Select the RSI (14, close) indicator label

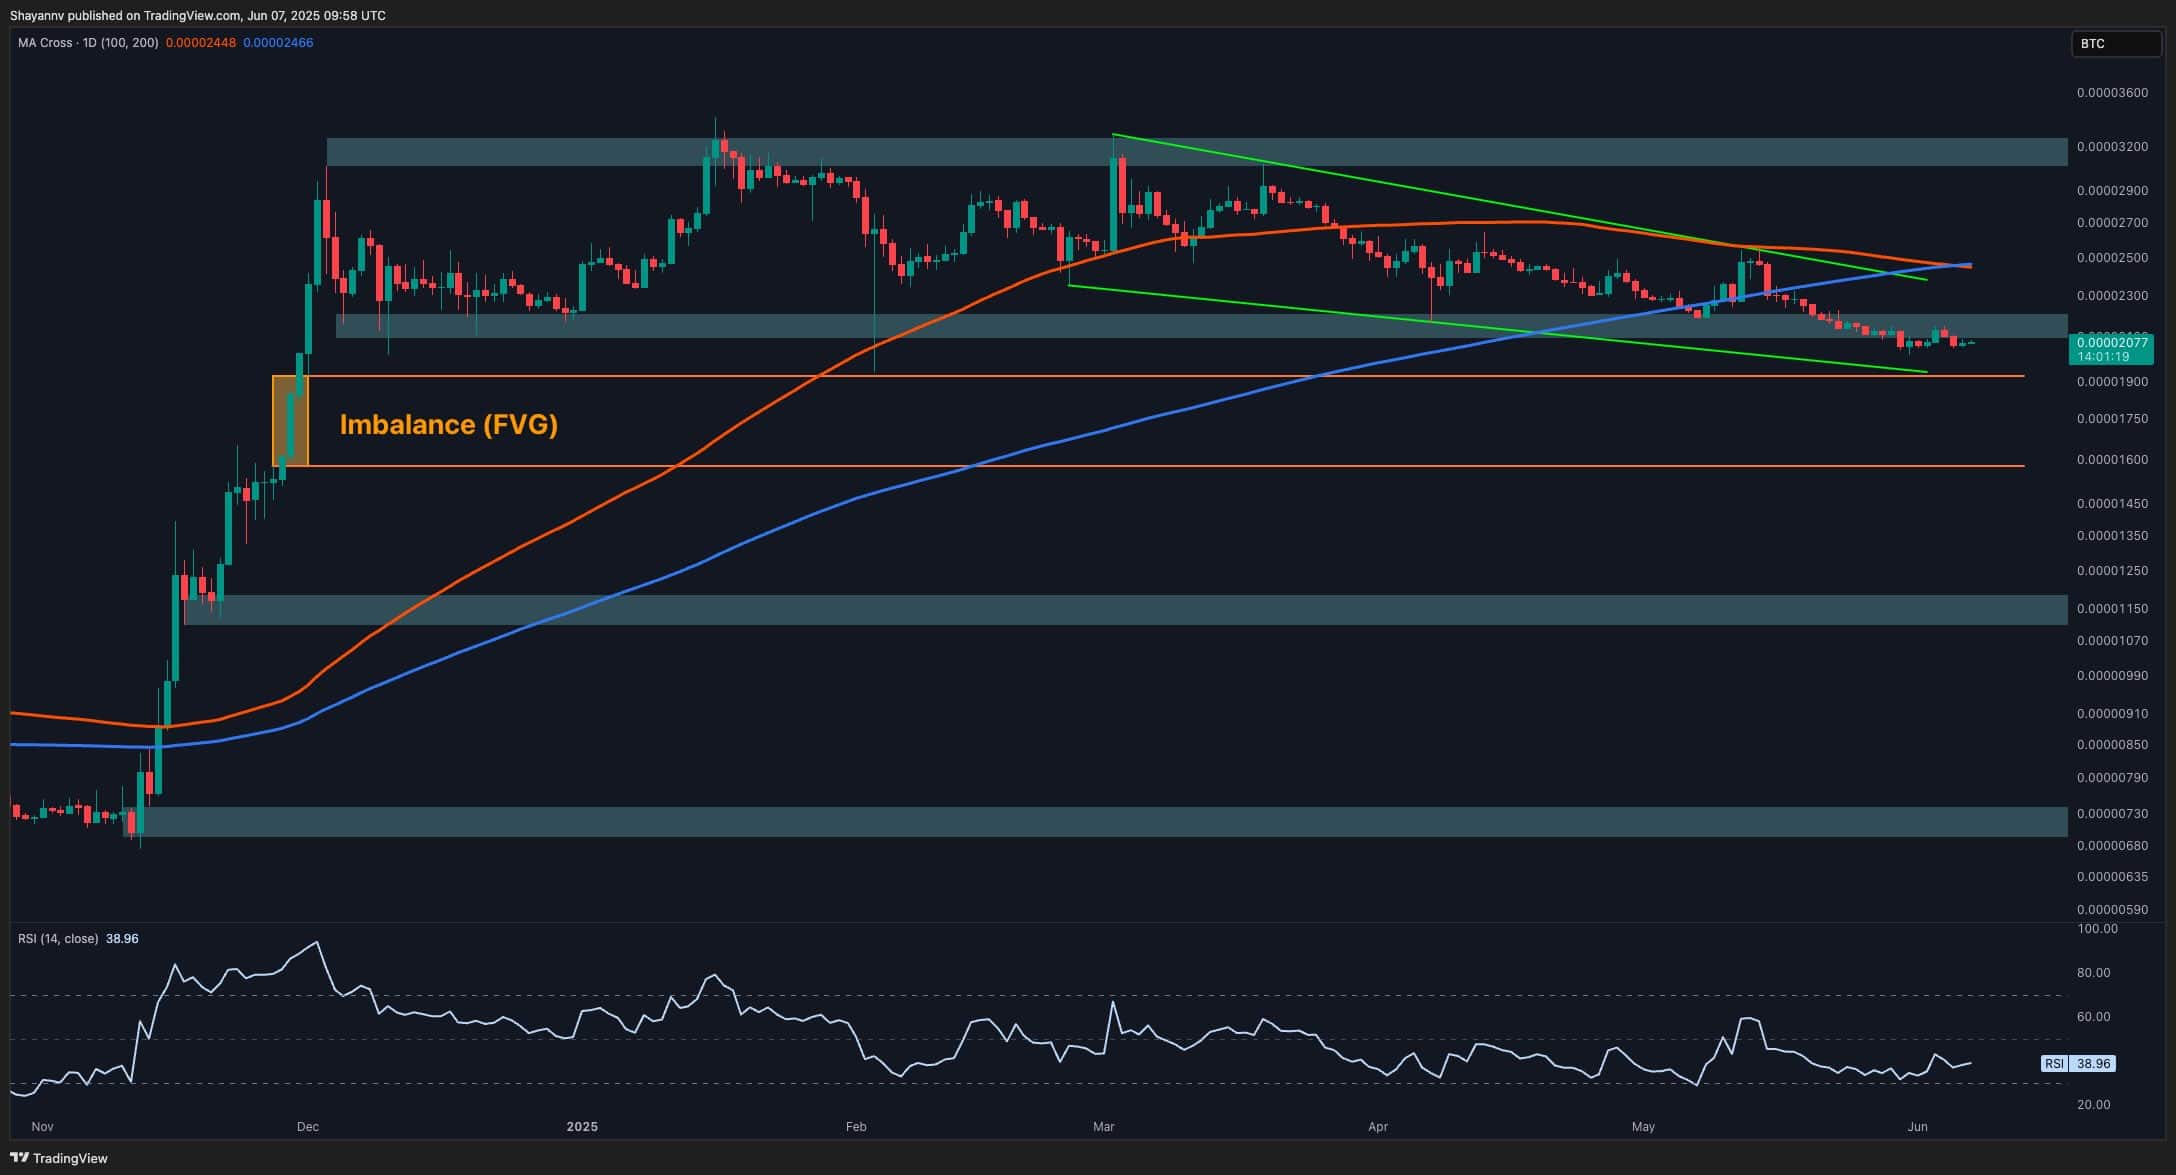point(58,939)
